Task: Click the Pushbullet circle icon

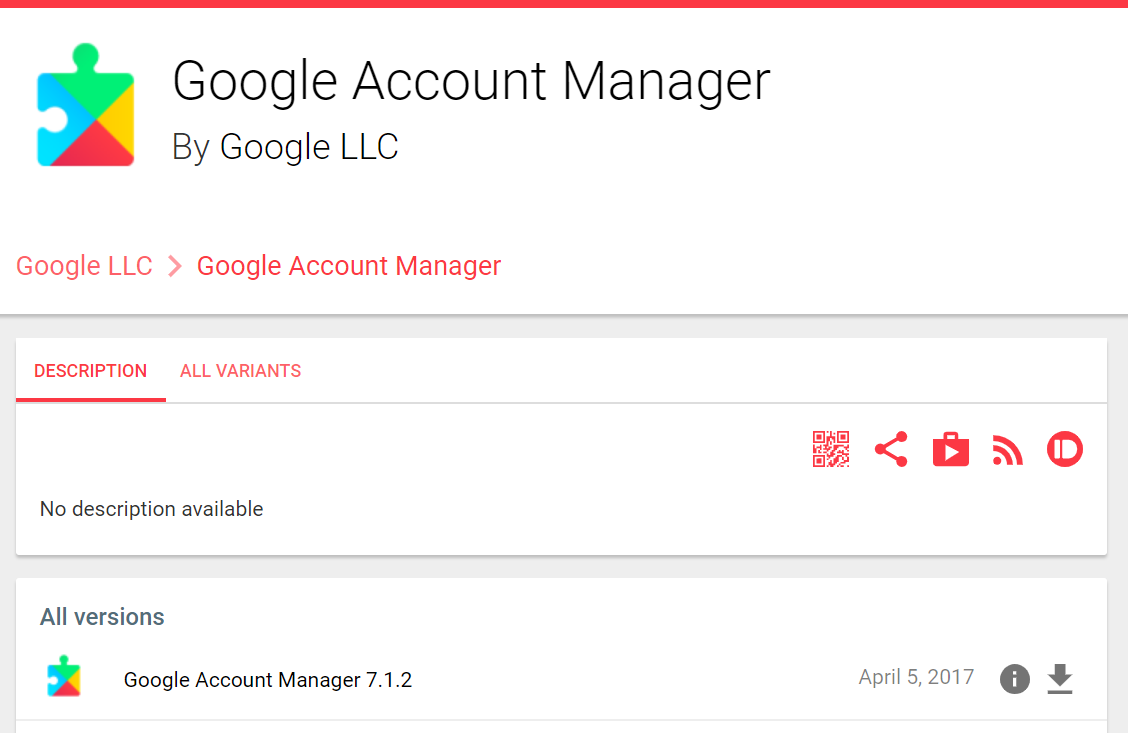Action: pos(1065,450)
